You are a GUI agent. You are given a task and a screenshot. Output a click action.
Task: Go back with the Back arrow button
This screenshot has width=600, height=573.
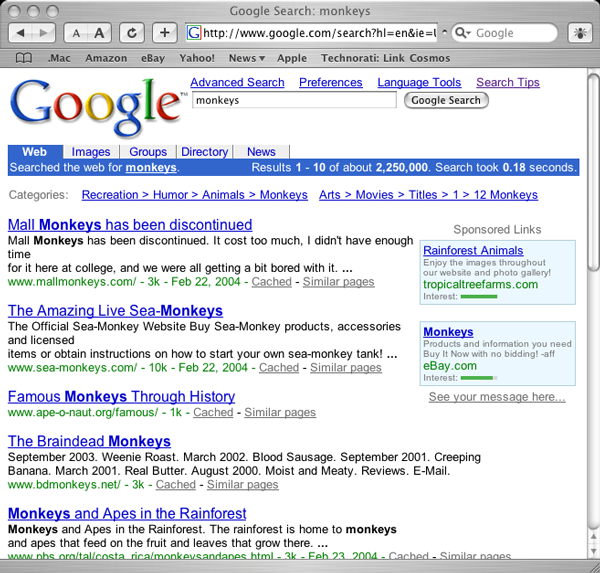click(x=21, y=33)
